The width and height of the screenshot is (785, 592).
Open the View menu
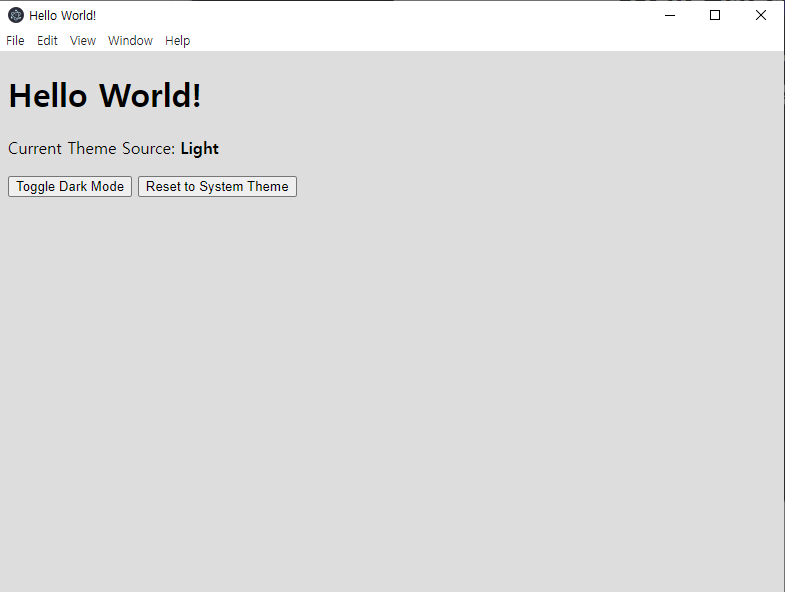pyautogui.click(x=83, y=41)
